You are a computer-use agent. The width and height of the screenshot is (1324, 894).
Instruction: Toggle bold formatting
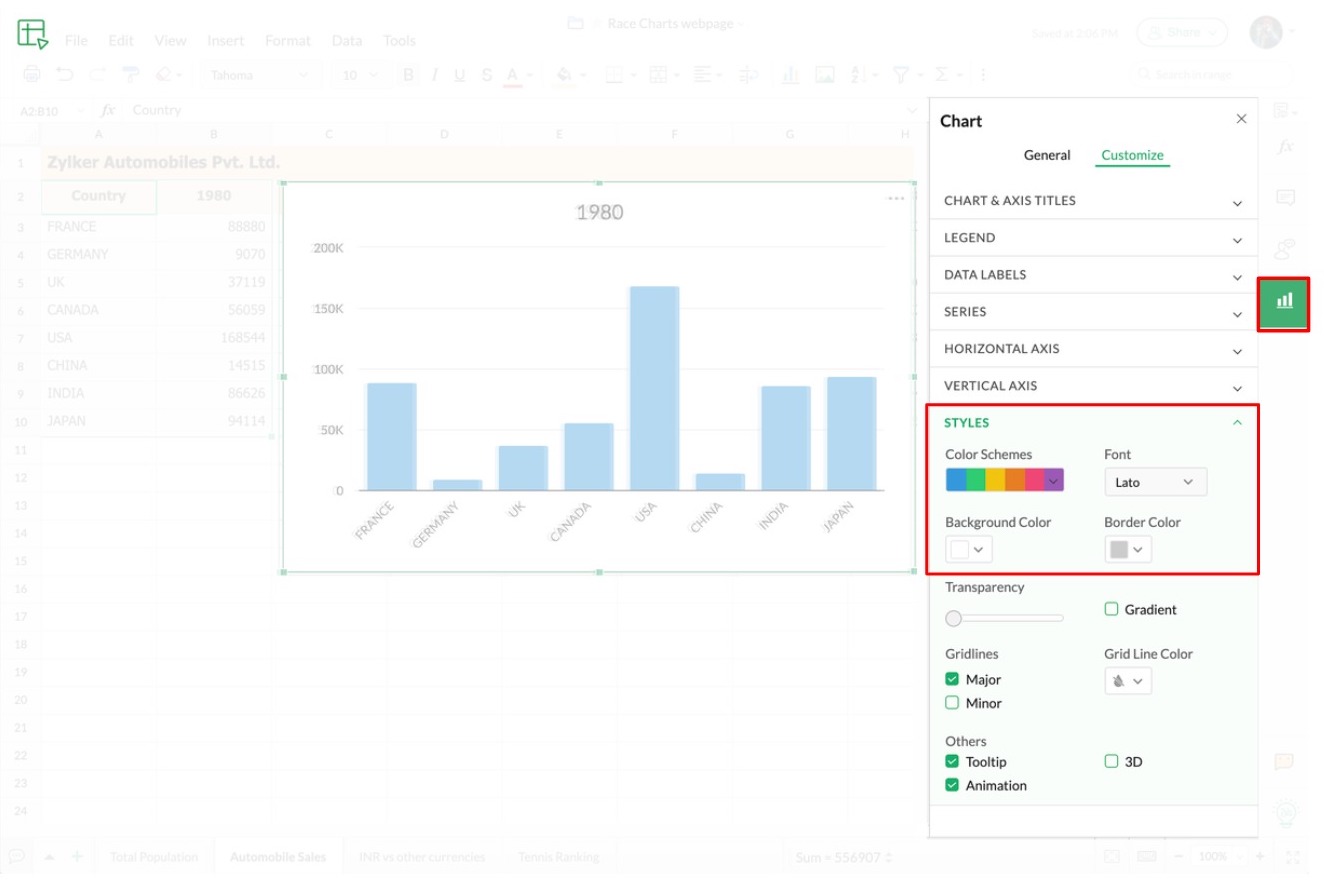coord(408,75)
